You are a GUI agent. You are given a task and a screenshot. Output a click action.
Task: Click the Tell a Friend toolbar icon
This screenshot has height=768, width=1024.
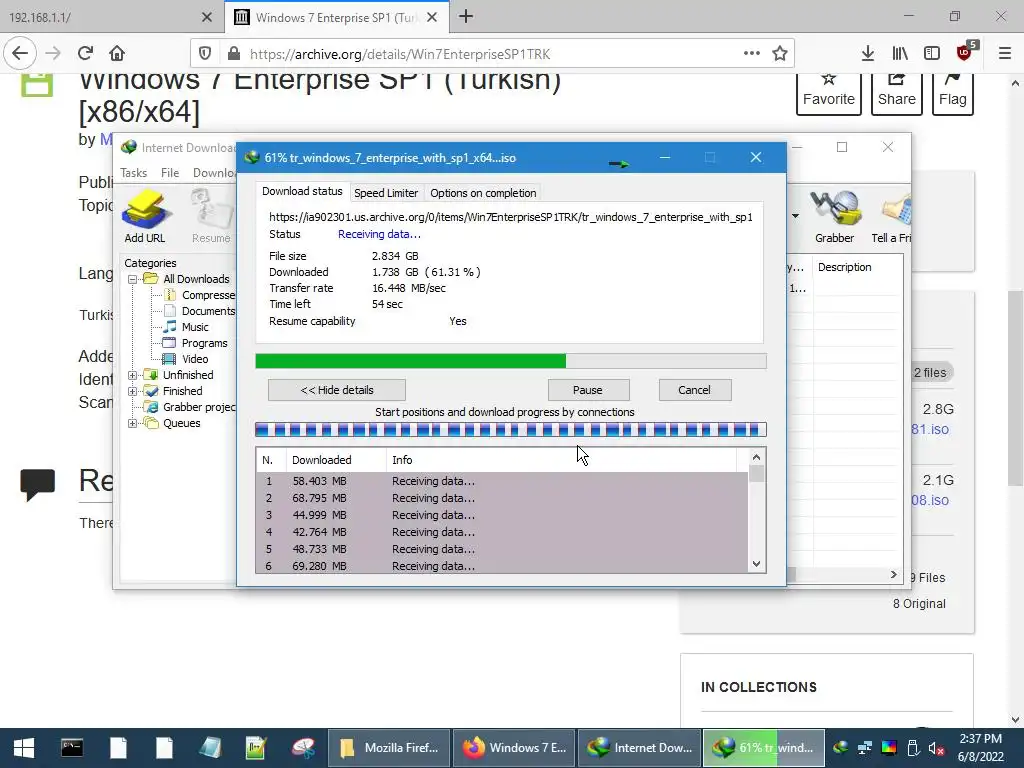click(891, 216)
